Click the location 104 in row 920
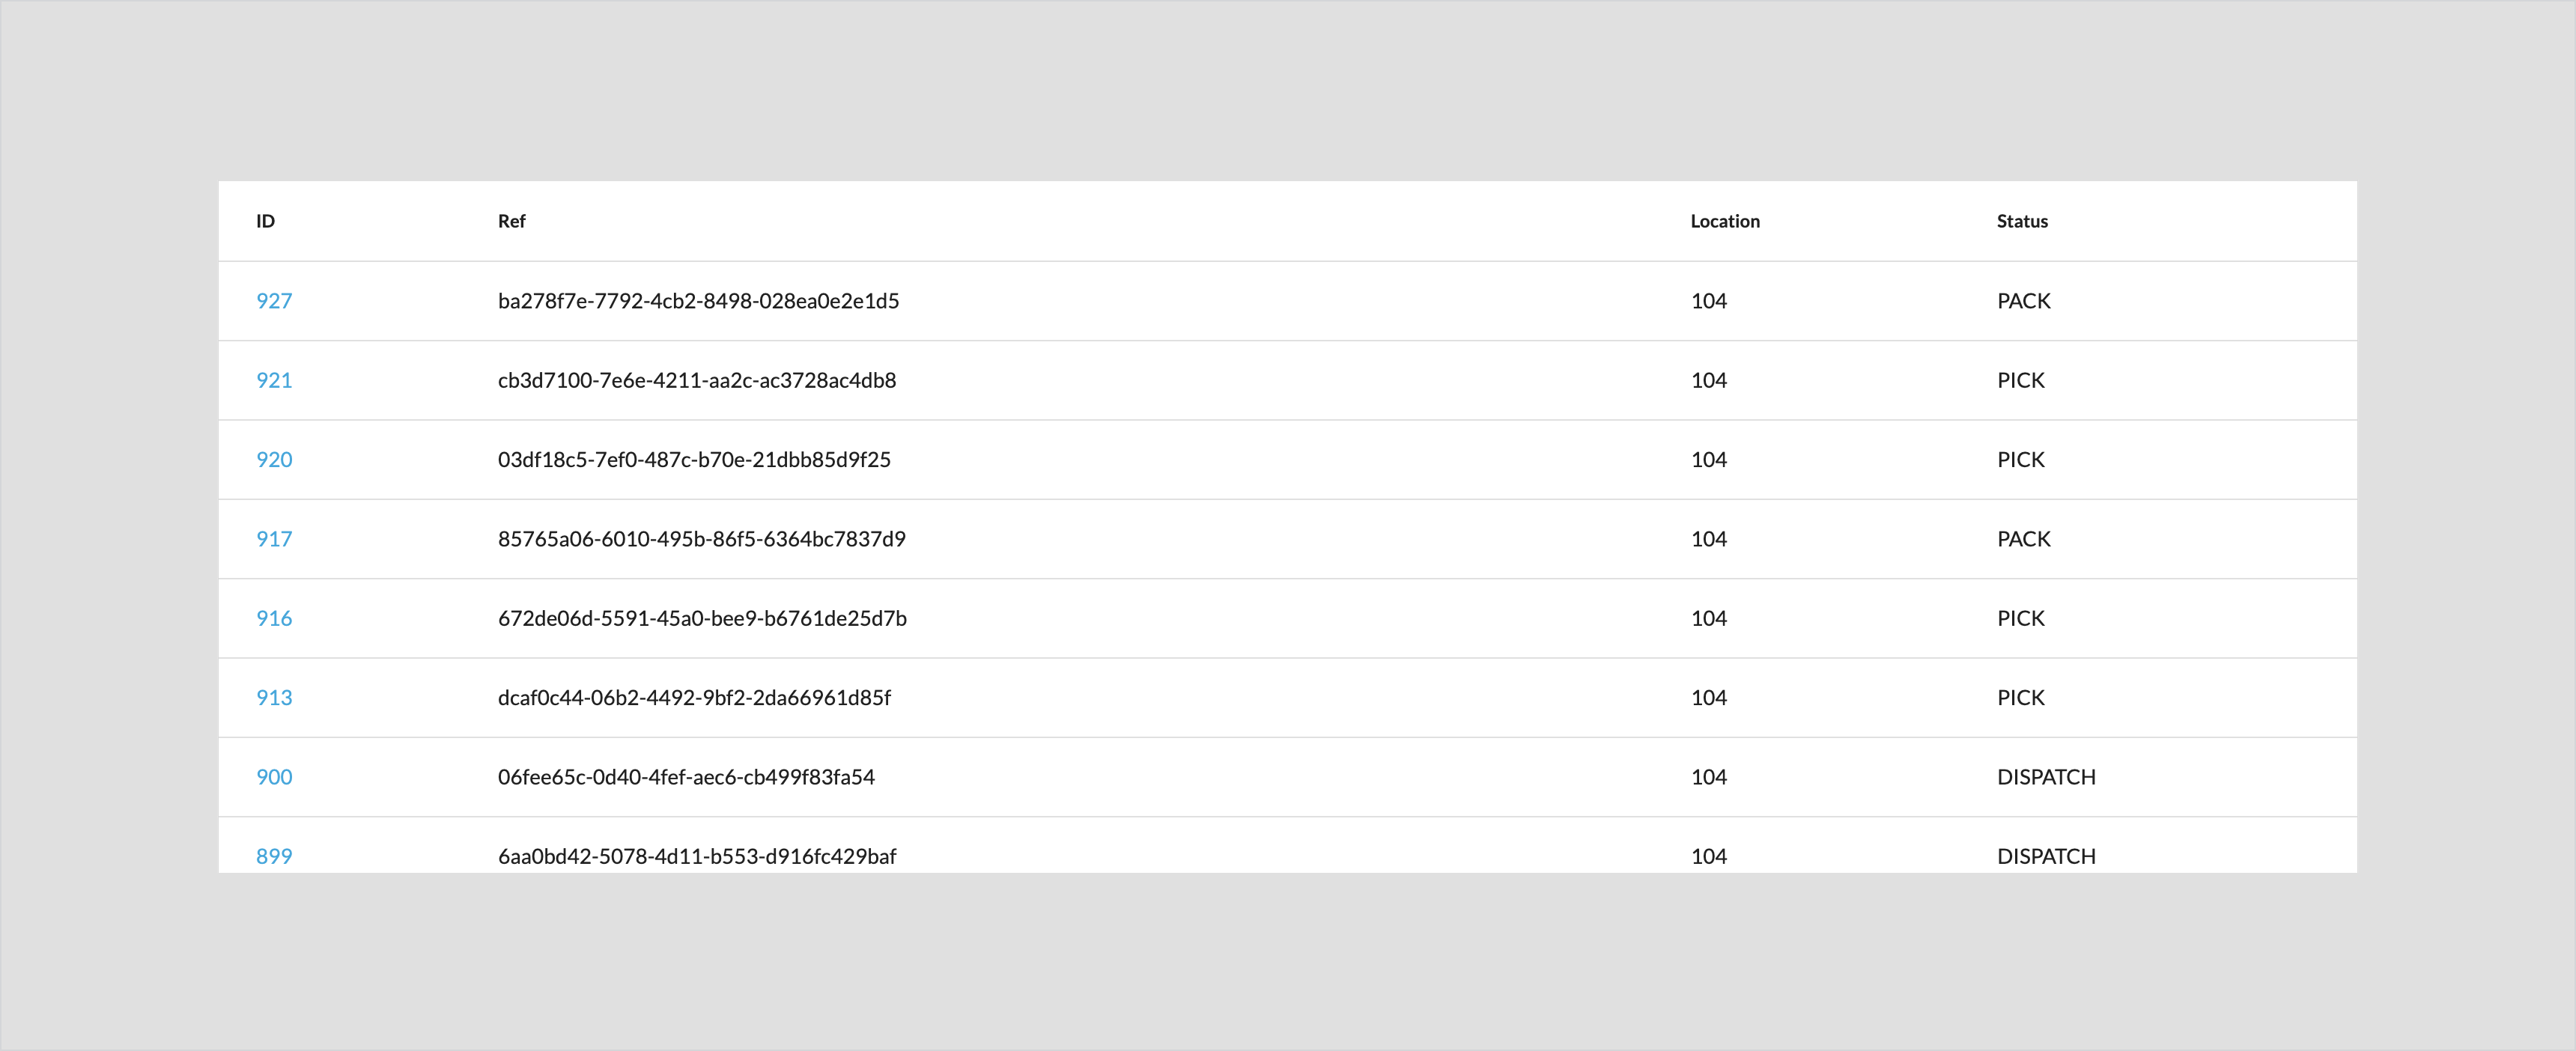This screenshot has width=2576, height=1051. [1708, 460]
